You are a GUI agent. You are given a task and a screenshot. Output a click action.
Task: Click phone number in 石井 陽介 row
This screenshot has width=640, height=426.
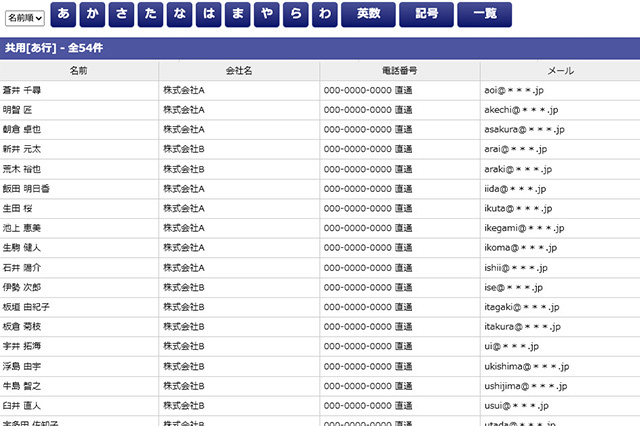(368, 268)
